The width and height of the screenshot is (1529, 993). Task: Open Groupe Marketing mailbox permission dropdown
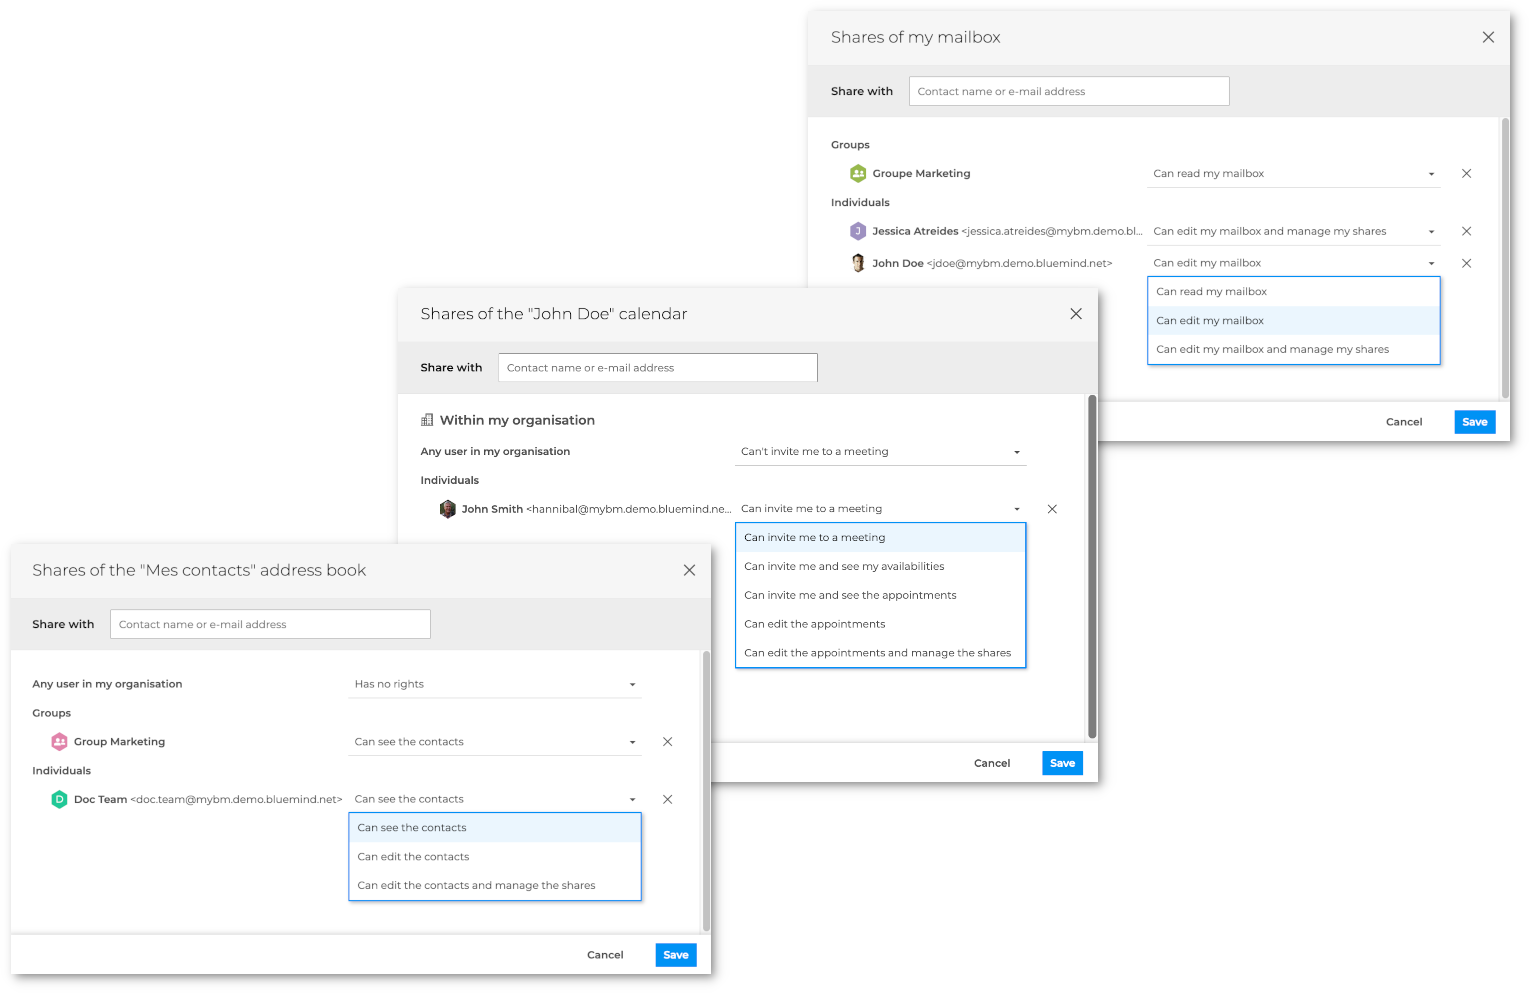pos(1294,174)
